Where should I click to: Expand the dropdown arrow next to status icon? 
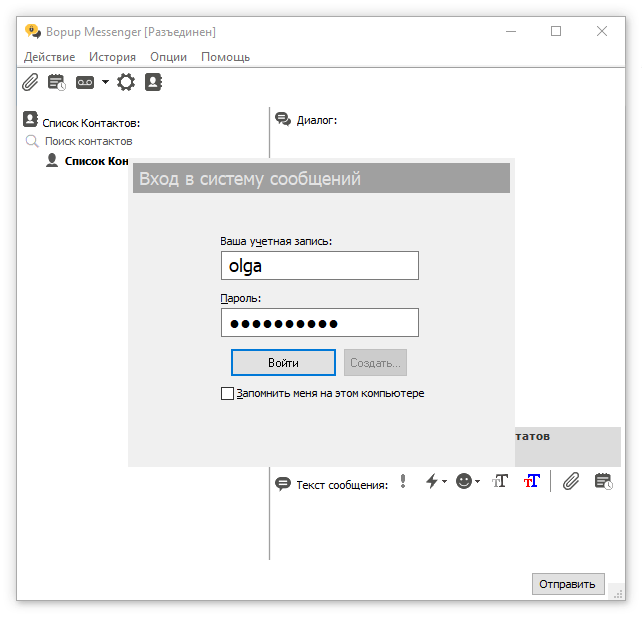pos(105,82)
